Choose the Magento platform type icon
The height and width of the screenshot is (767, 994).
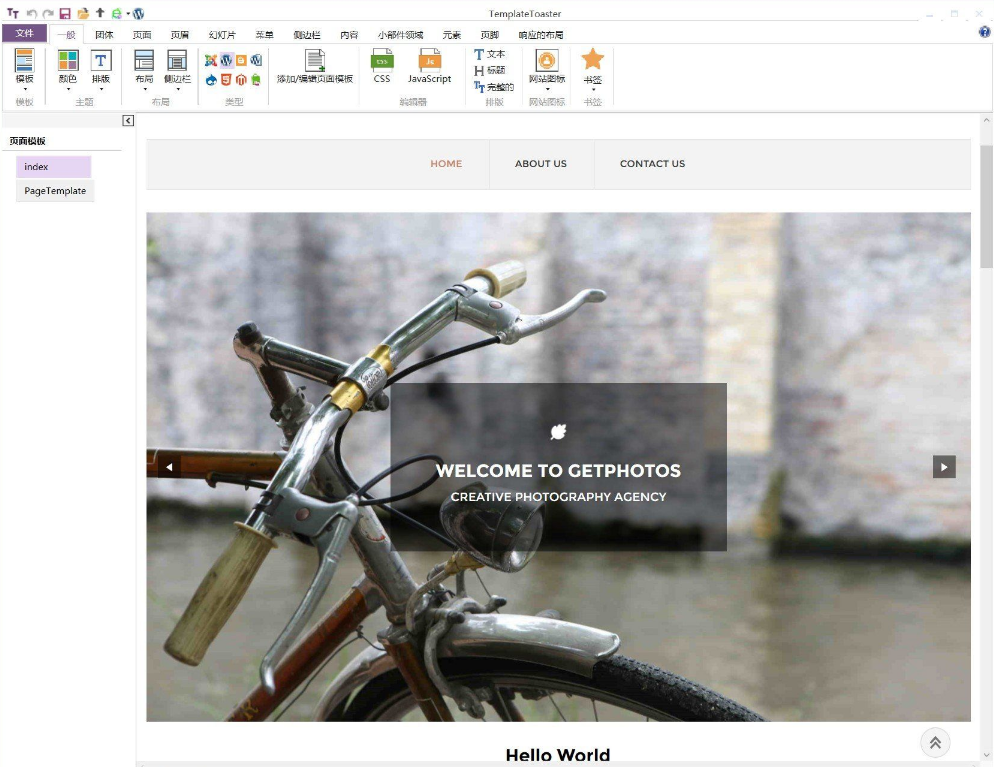click(x=241, y=80)
